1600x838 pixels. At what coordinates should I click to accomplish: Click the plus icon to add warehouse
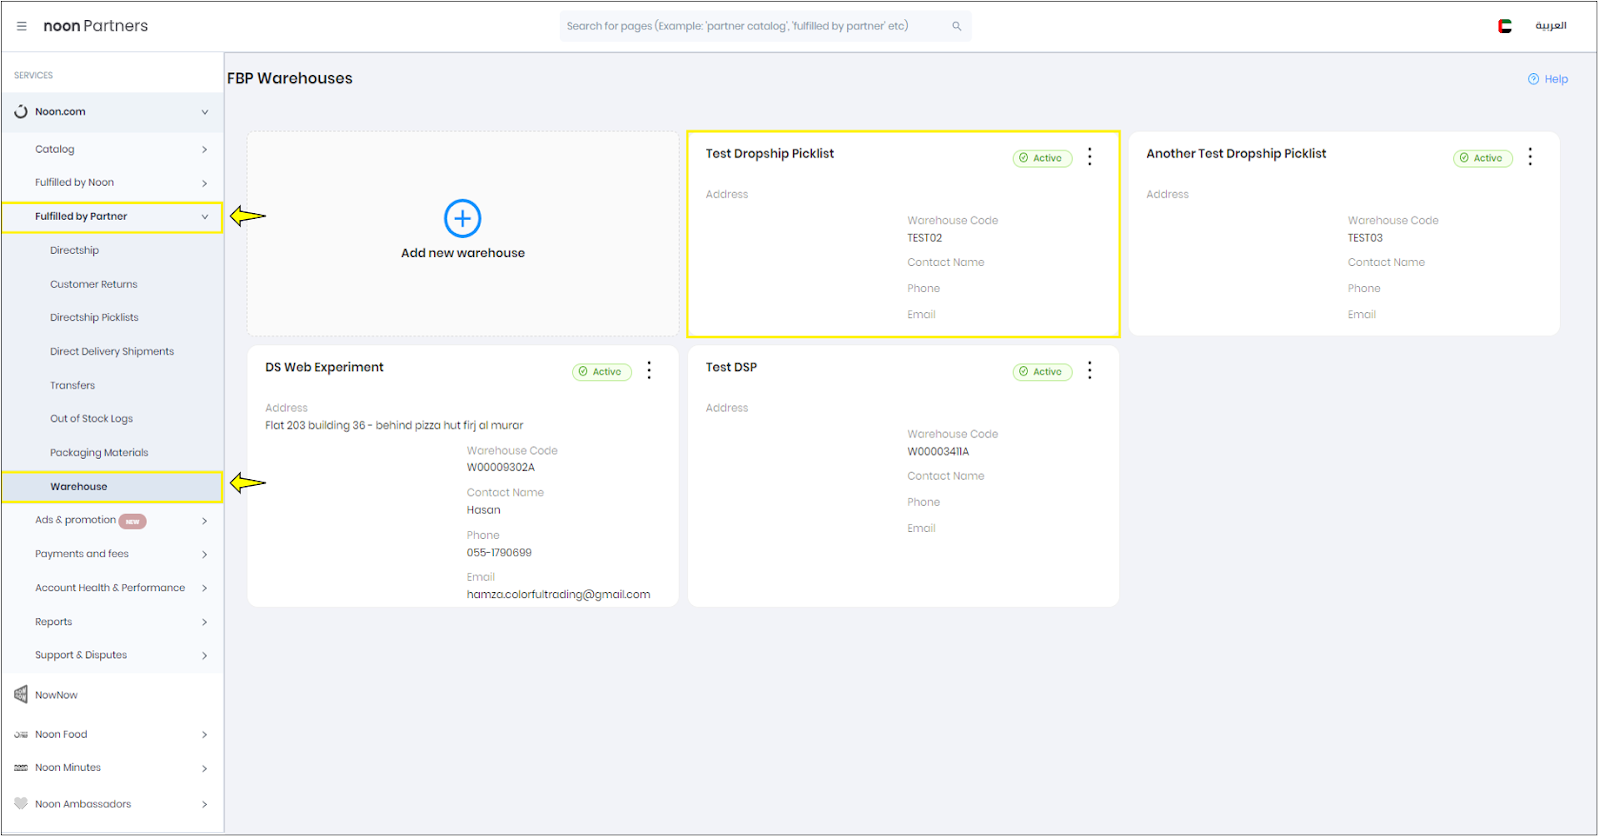click(463, 218)
